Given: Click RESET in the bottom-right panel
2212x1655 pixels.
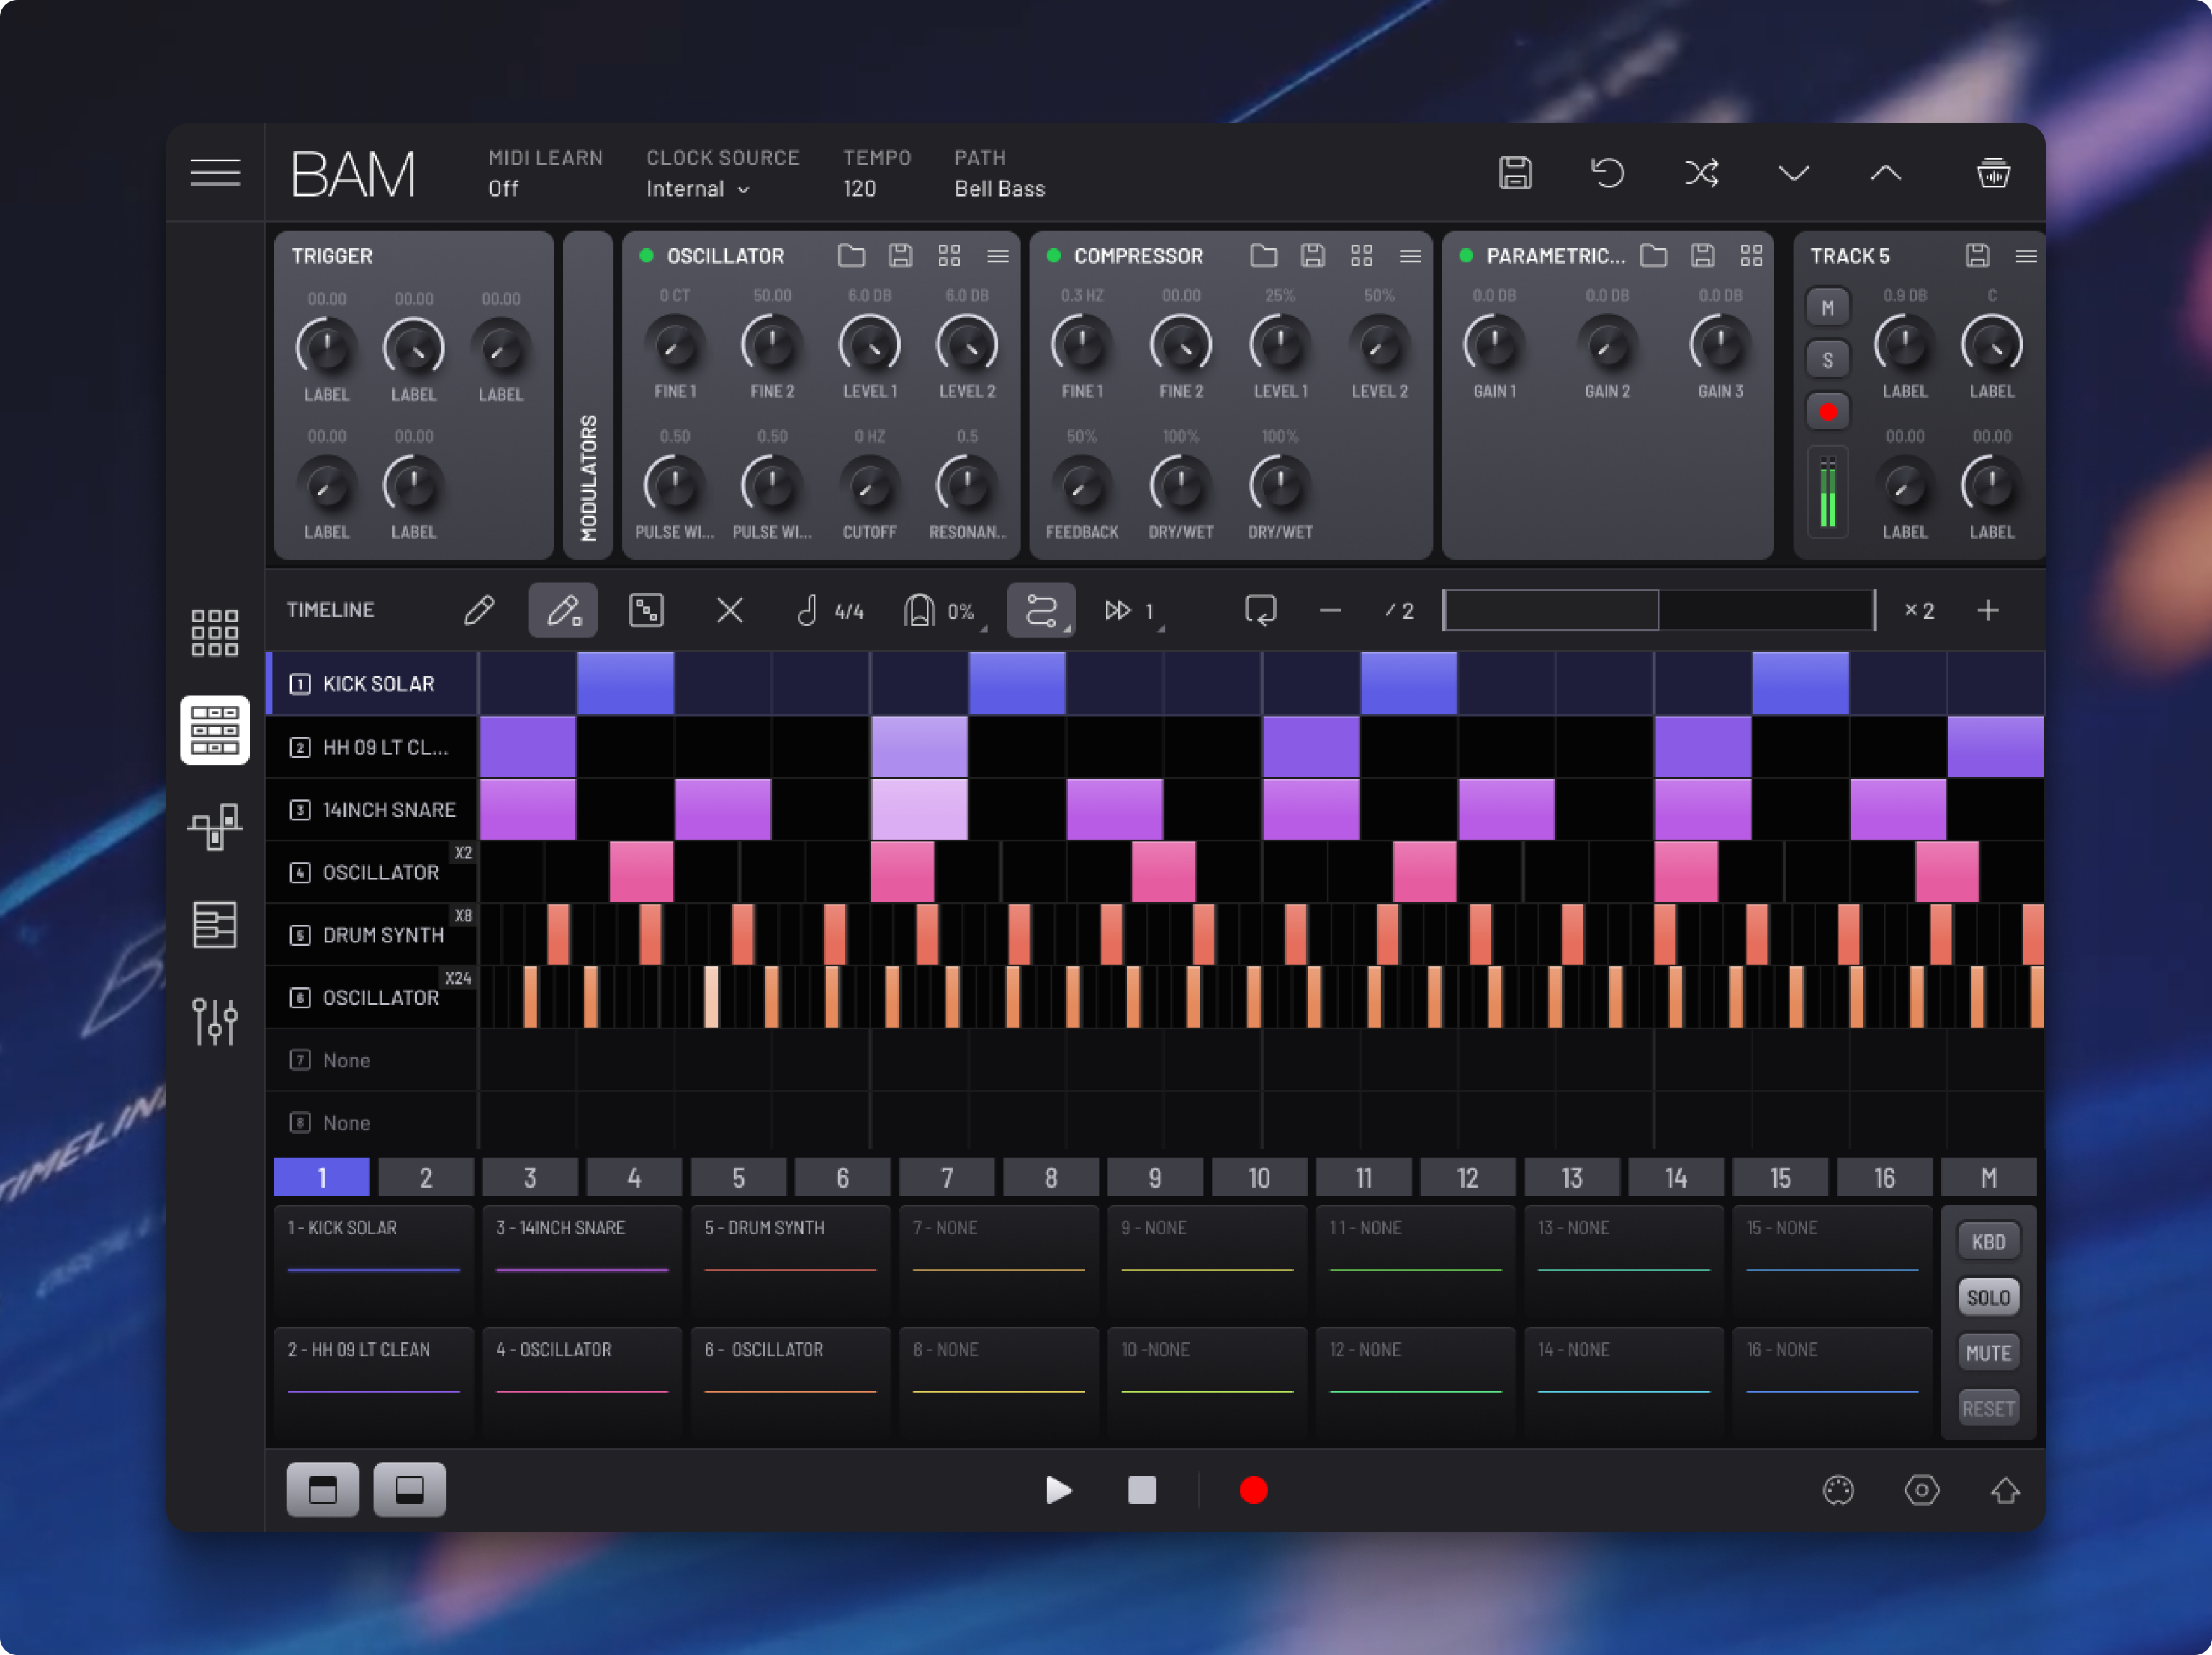Looking at the screenshot, I should (1988, 1407).
